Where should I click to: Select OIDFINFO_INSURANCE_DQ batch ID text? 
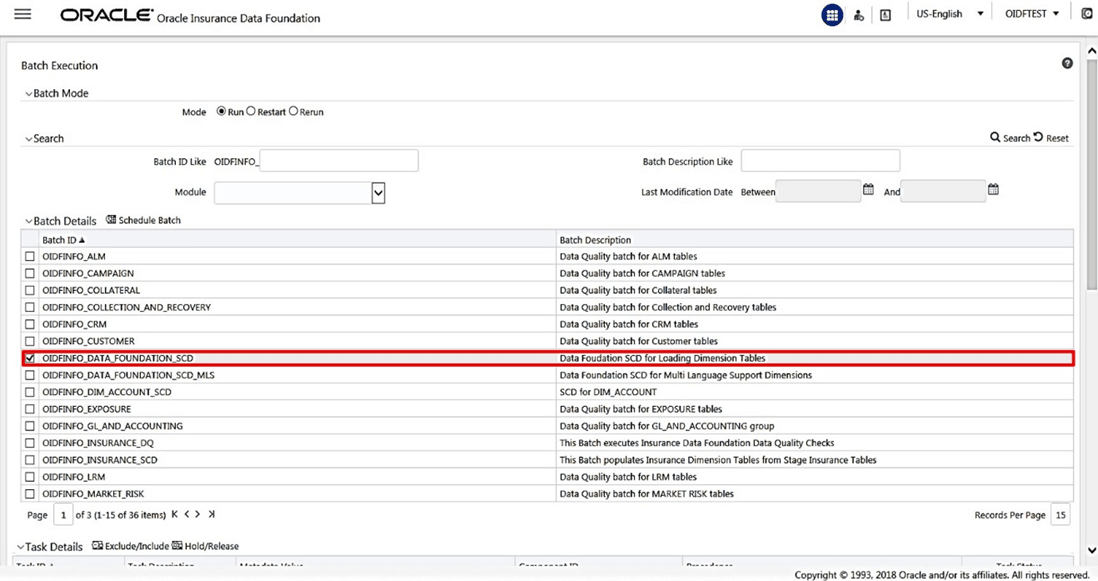(x=97, y=443)
